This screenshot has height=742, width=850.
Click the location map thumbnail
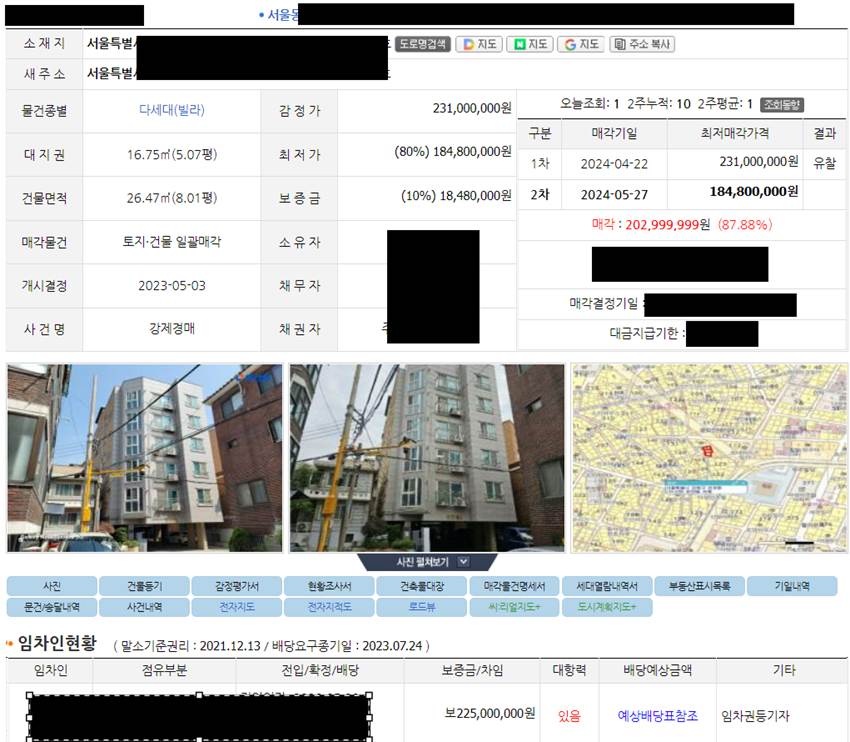click(x=709, y=458)
